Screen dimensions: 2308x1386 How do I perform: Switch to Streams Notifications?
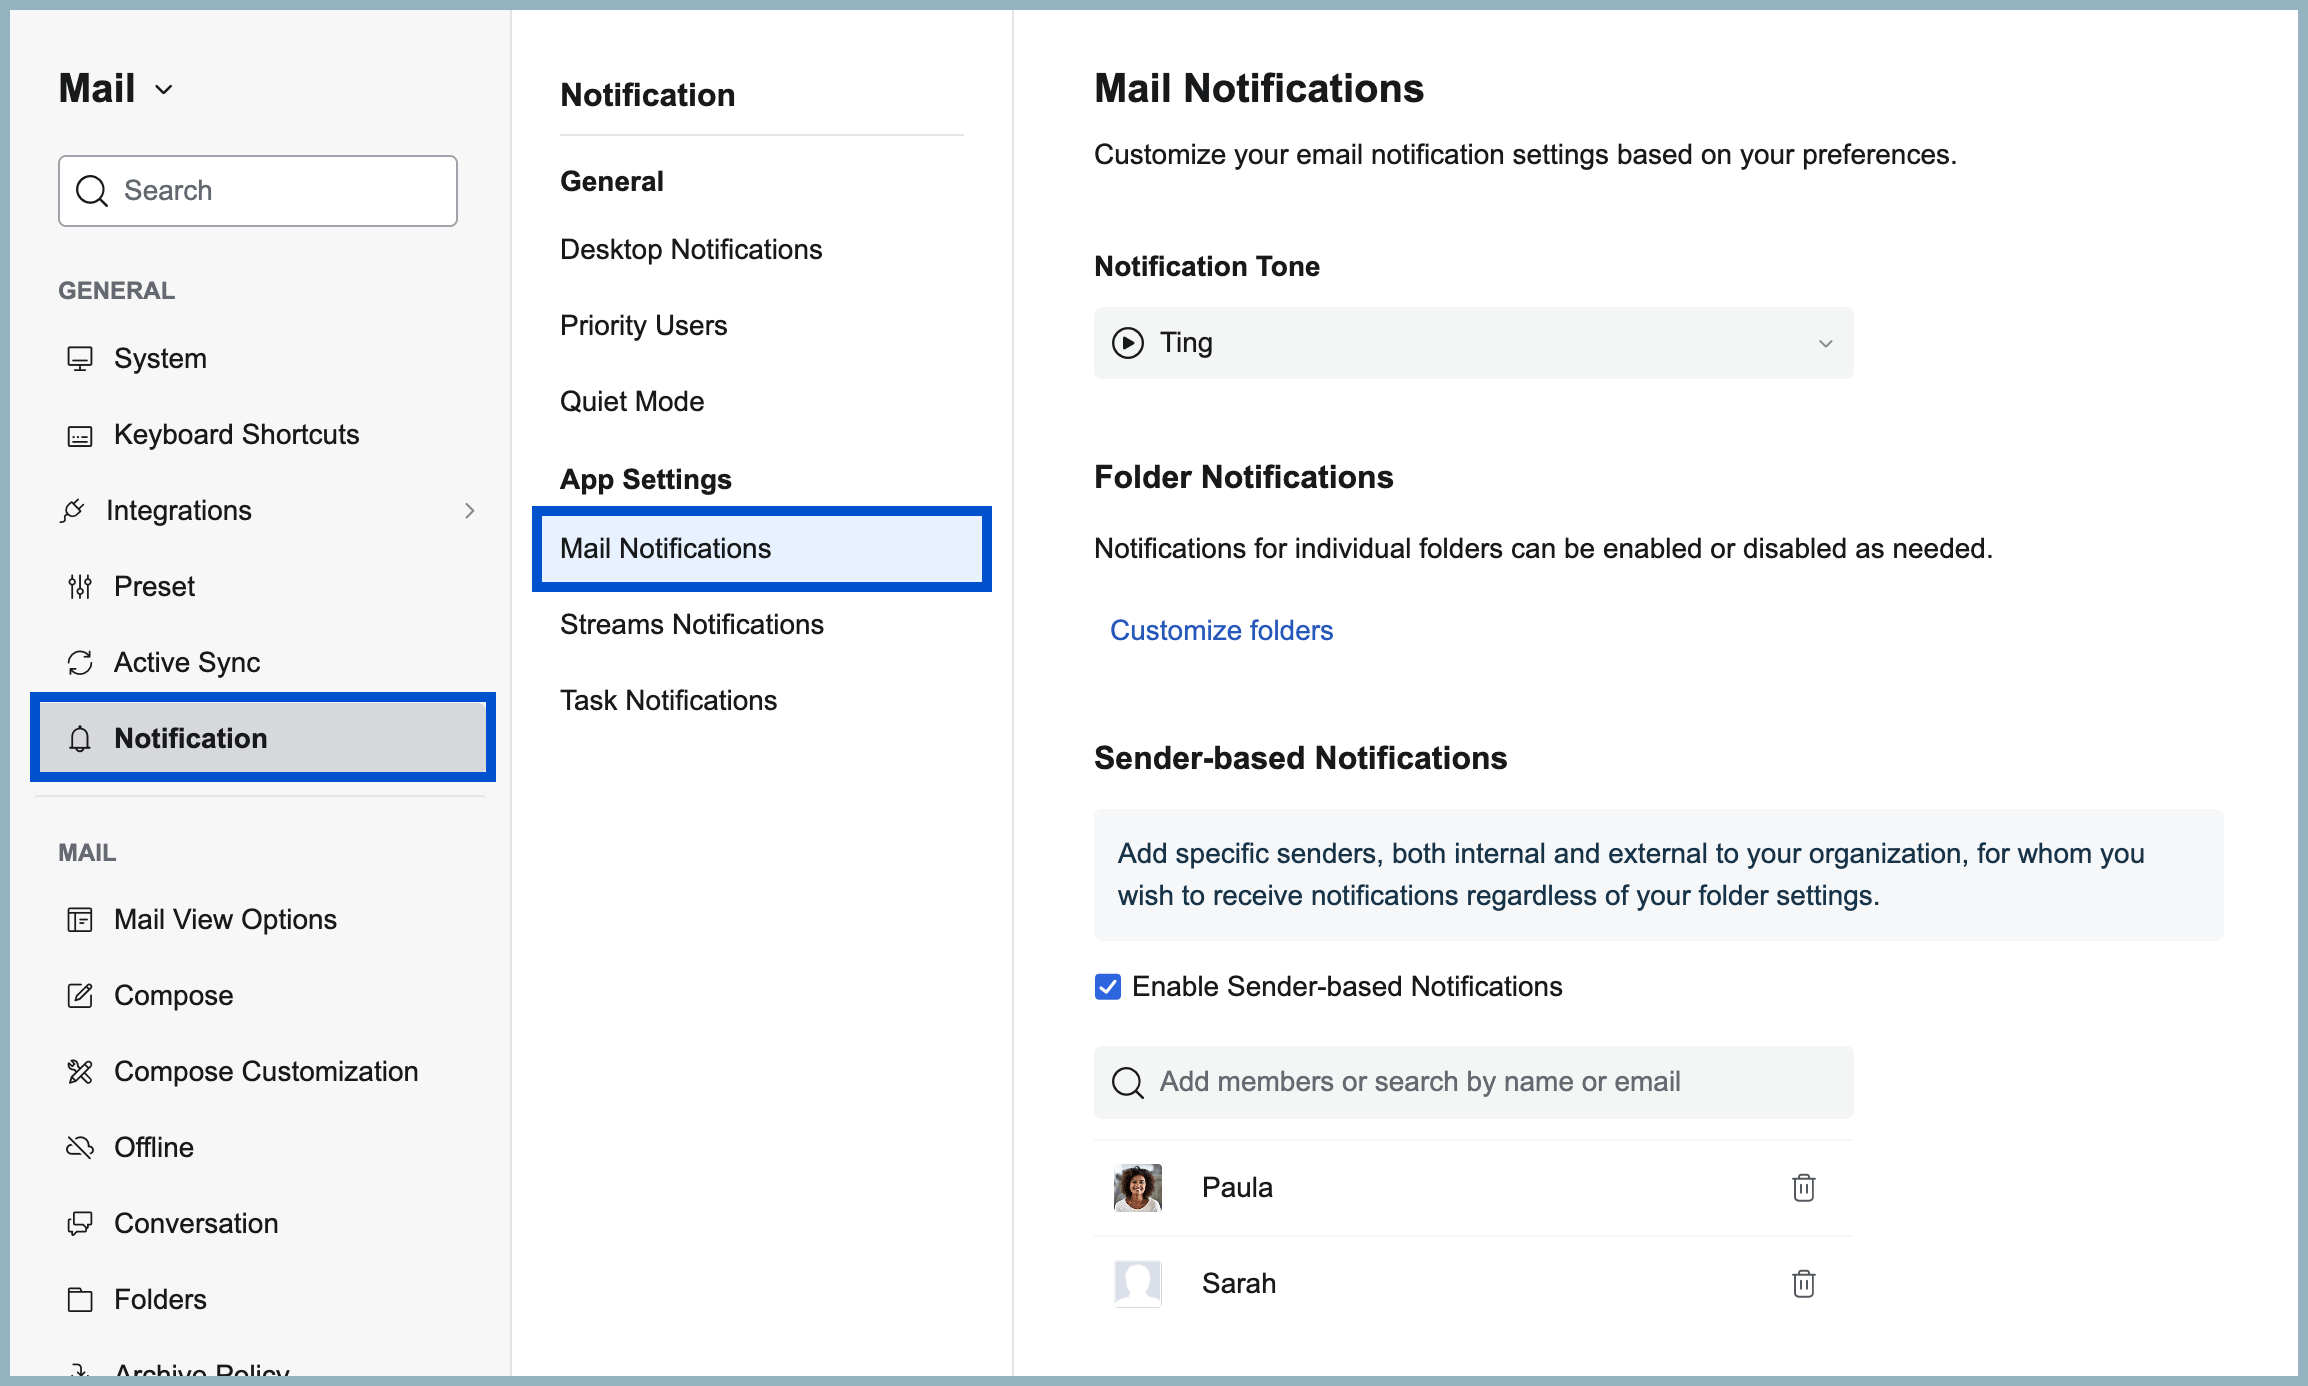click(x=691, y=624)
